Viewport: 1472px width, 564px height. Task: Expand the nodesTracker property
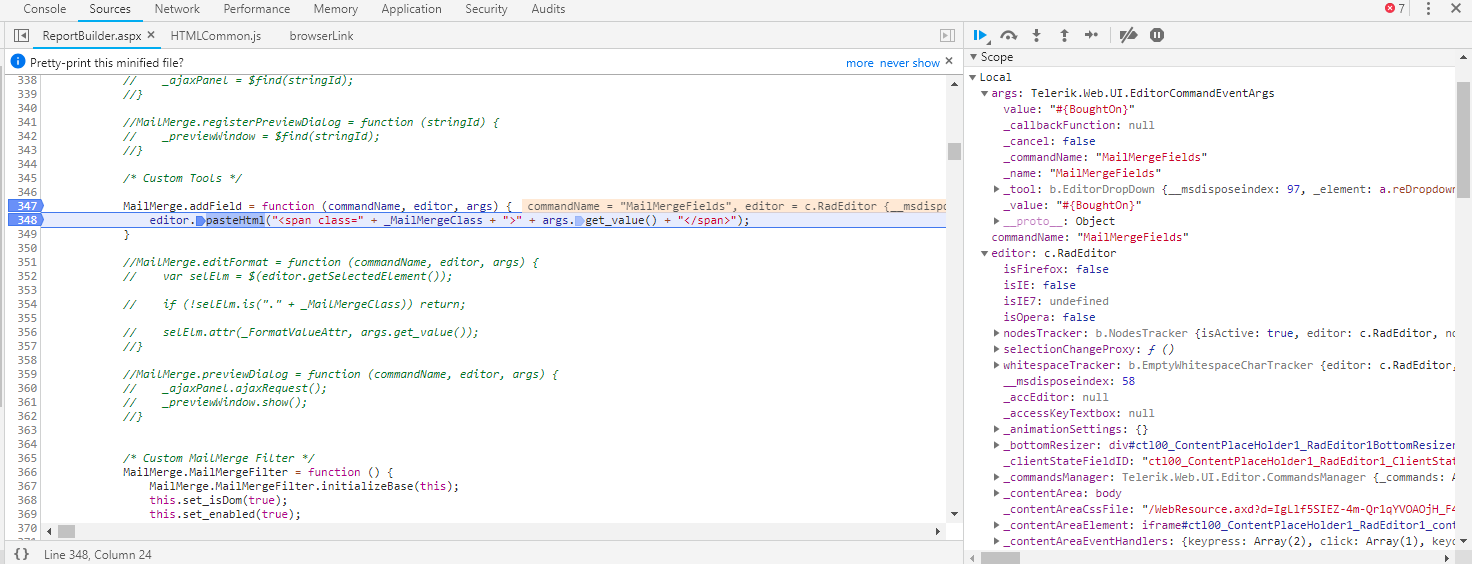coord(997,333)
